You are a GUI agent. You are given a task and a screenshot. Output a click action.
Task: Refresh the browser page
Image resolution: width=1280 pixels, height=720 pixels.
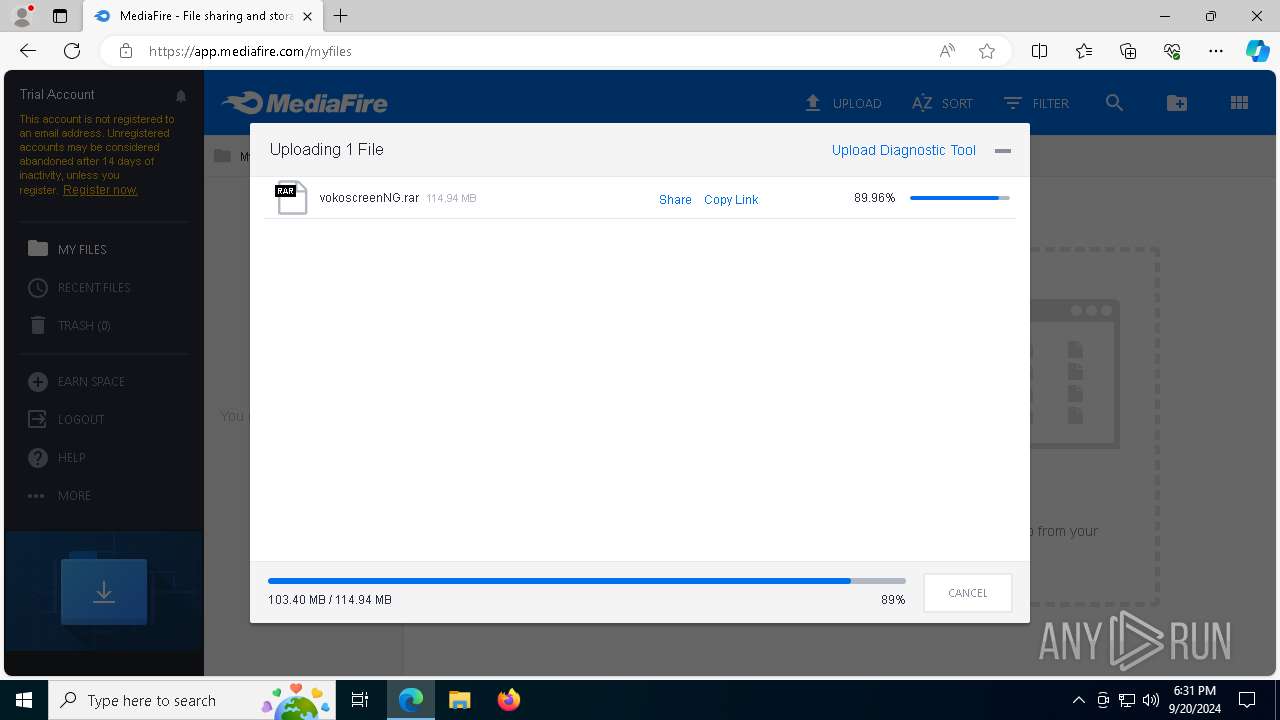click(72, 51)
